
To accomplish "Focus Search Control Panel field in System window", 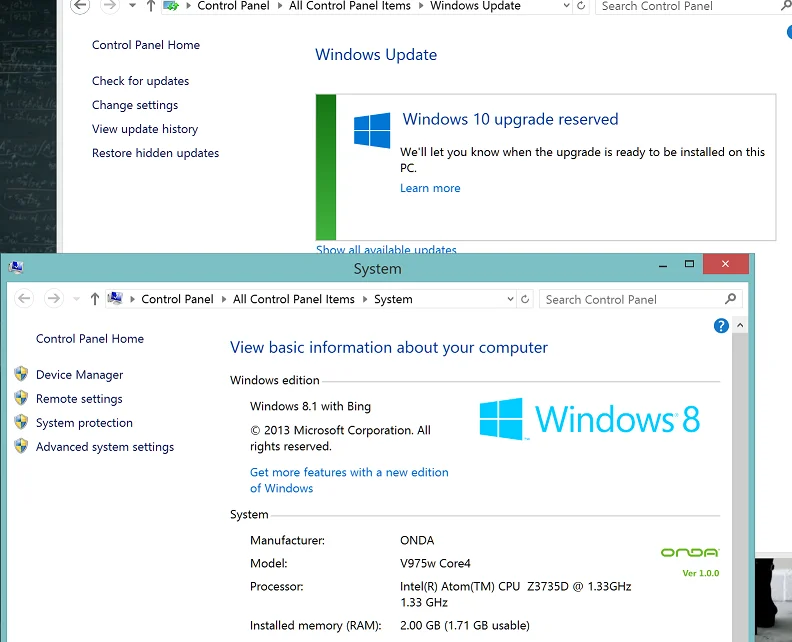I will [x=641, y=299].
